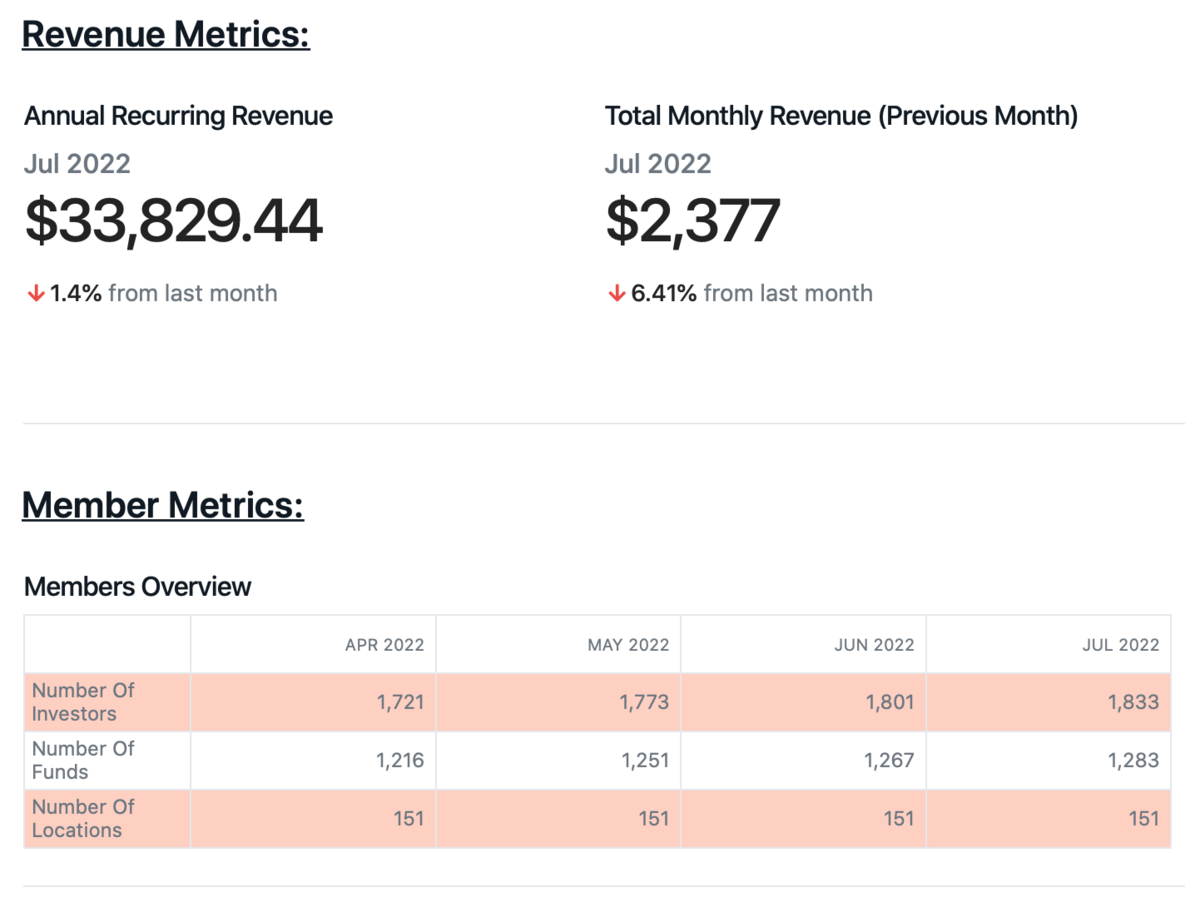
Task: Select the Number Of Funds row label
Action: tap(83, 760)
